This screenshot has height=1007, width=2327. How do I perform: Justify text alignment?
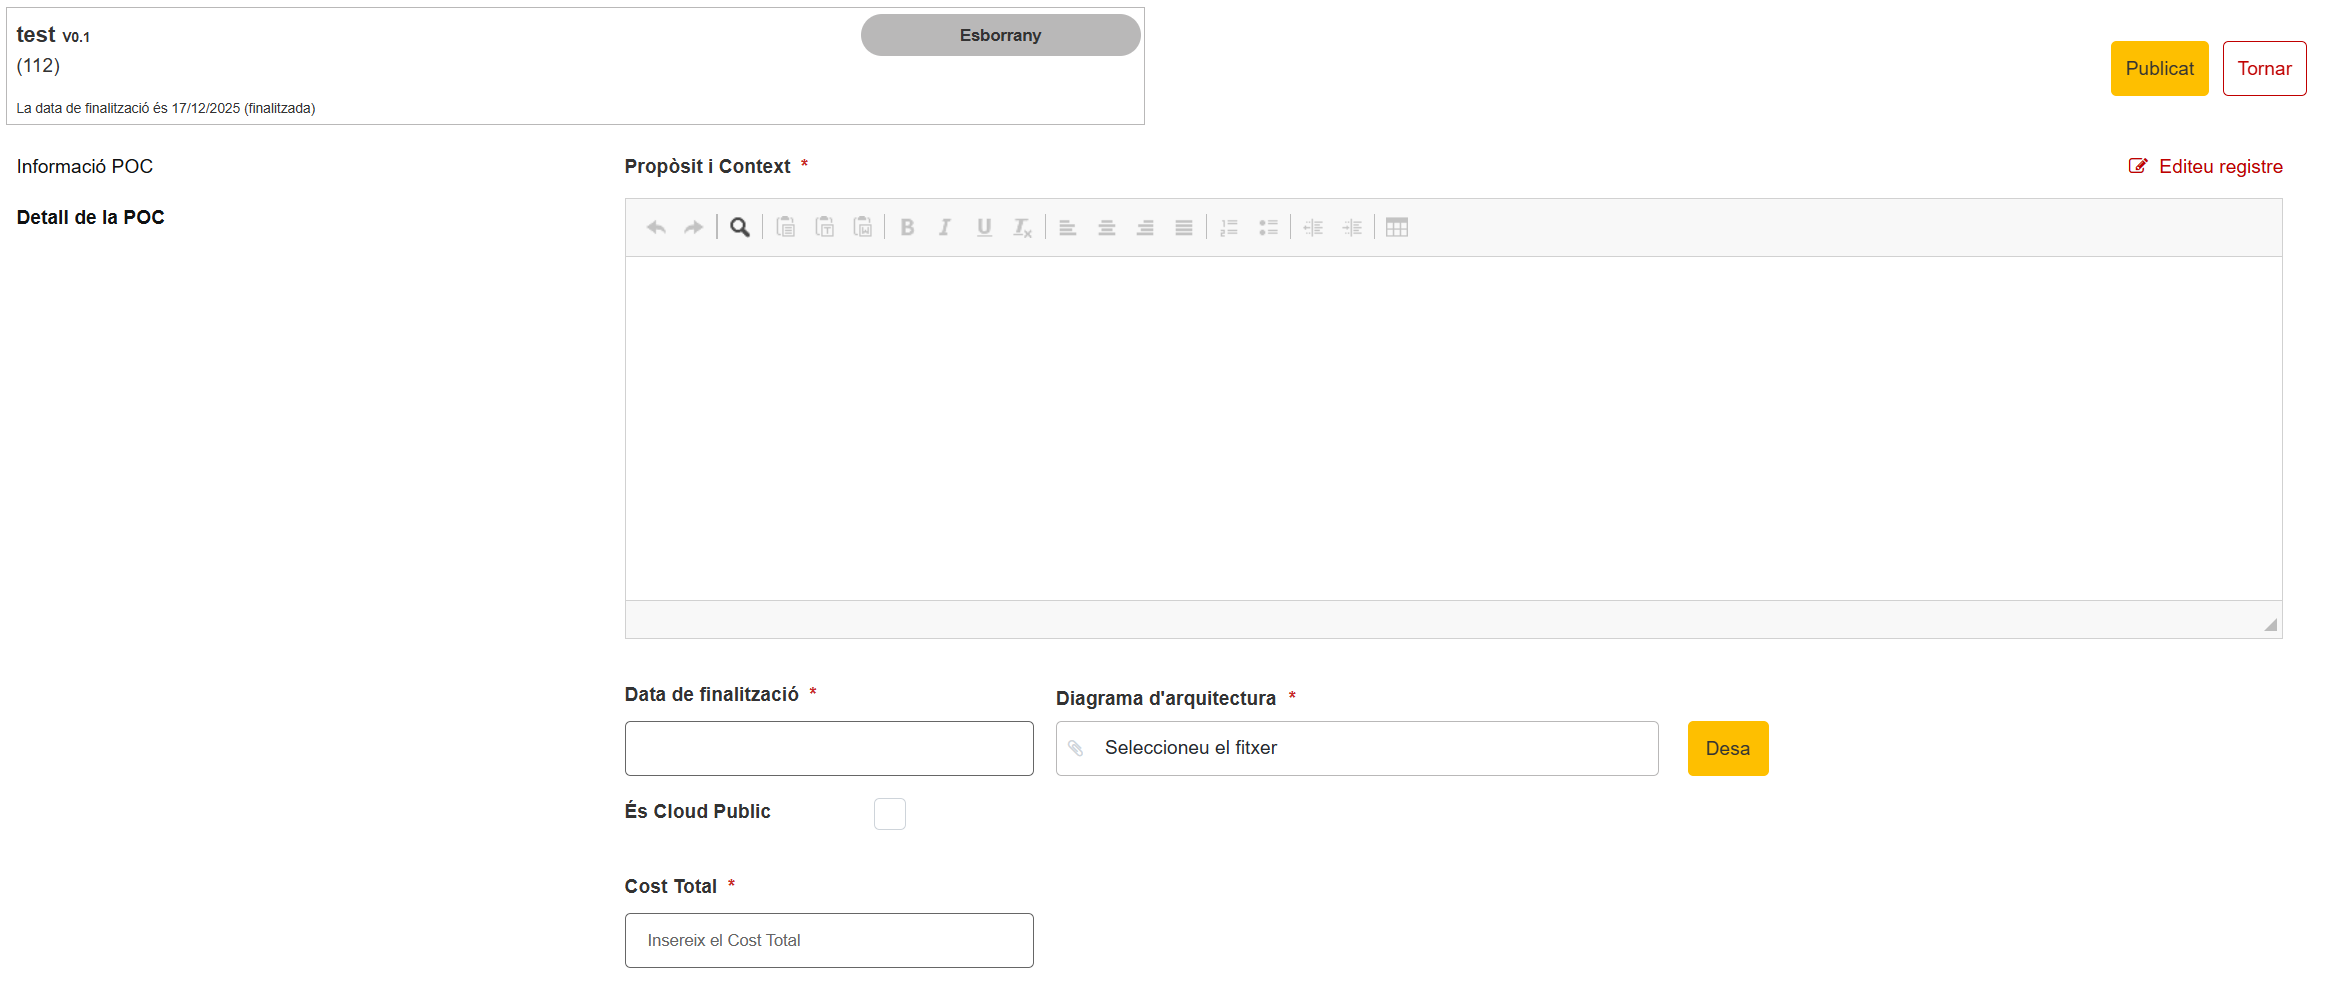(1184, 228)
